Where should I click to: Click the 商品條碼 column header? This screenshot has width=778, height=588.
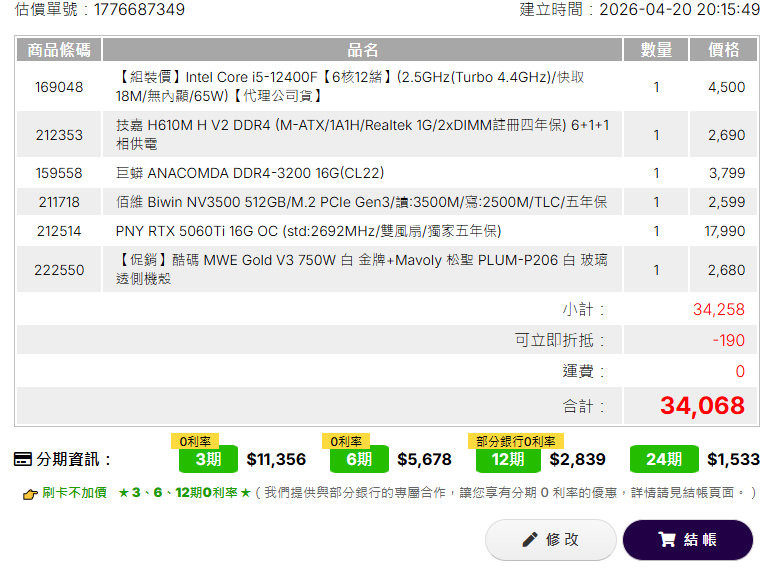[59, 50]
